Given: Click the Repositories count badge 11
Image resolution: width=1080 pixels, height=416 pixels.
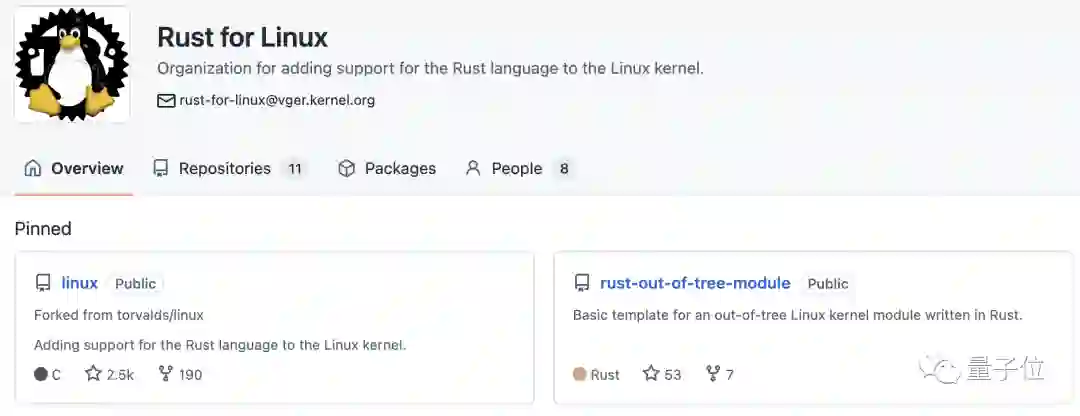Looking at the screenshot, I should 294,168.
